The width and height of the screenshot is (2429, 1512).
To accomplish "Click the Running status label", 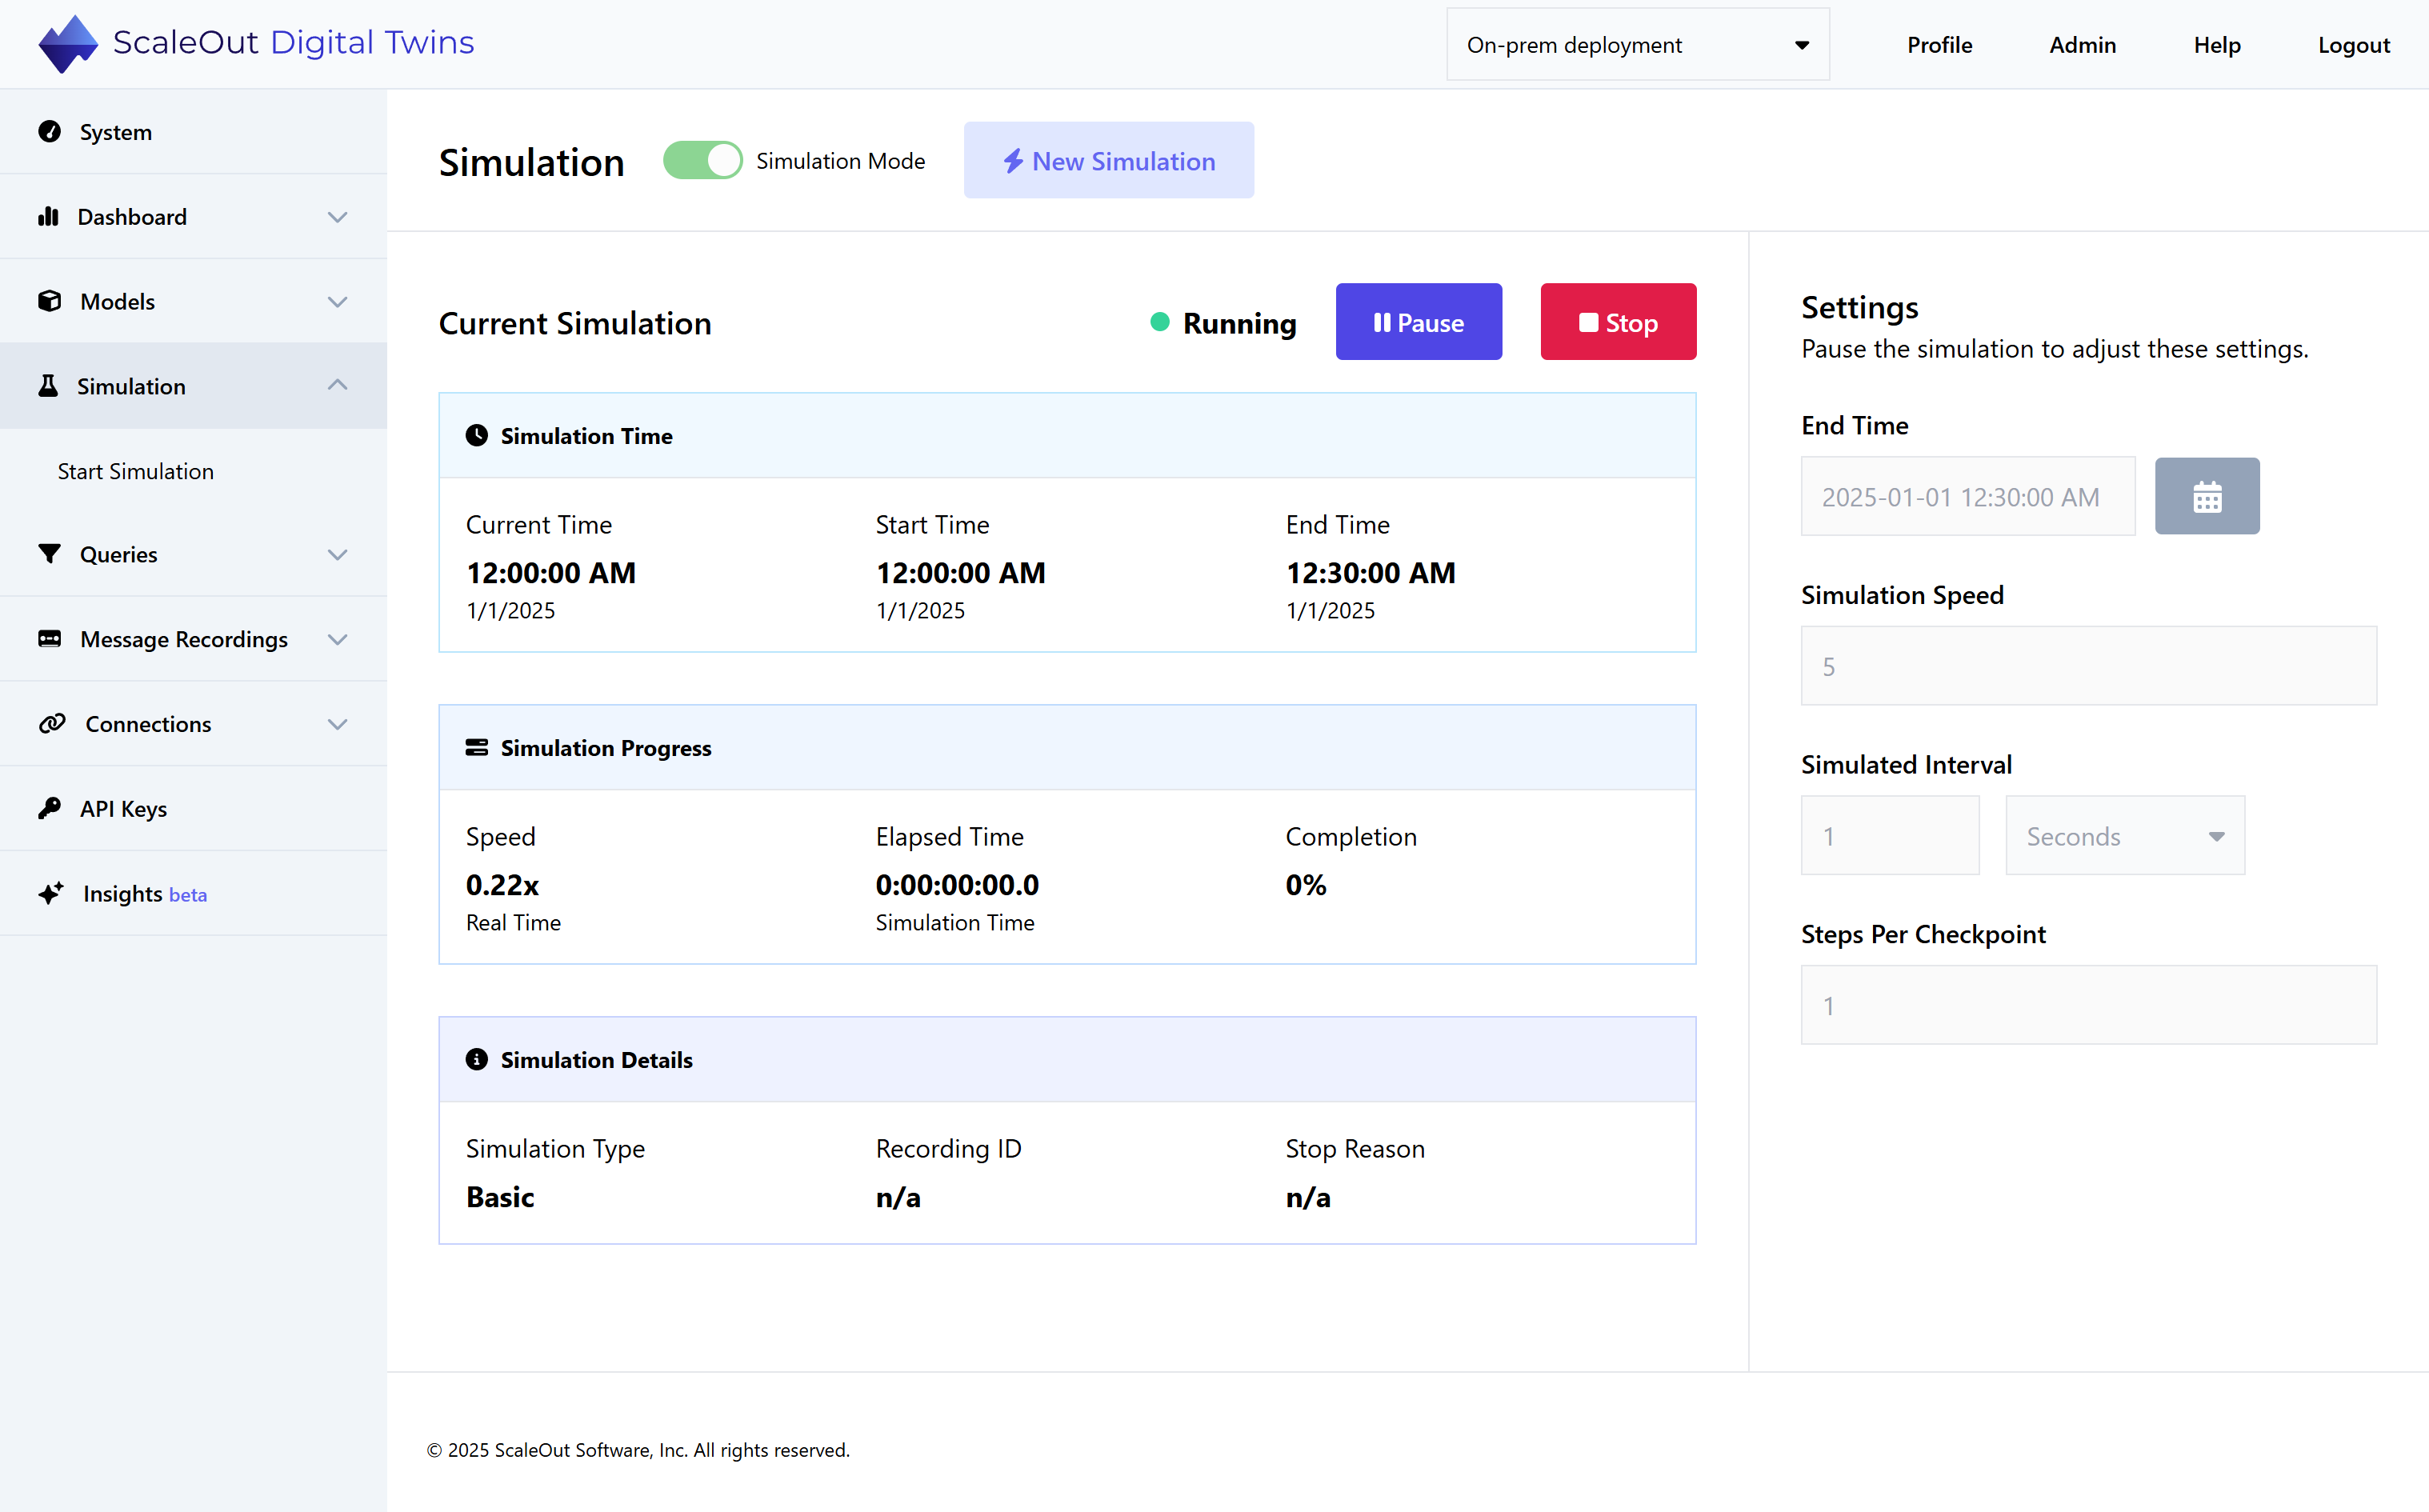I will pyautogui.click(x=1239, y=323).
